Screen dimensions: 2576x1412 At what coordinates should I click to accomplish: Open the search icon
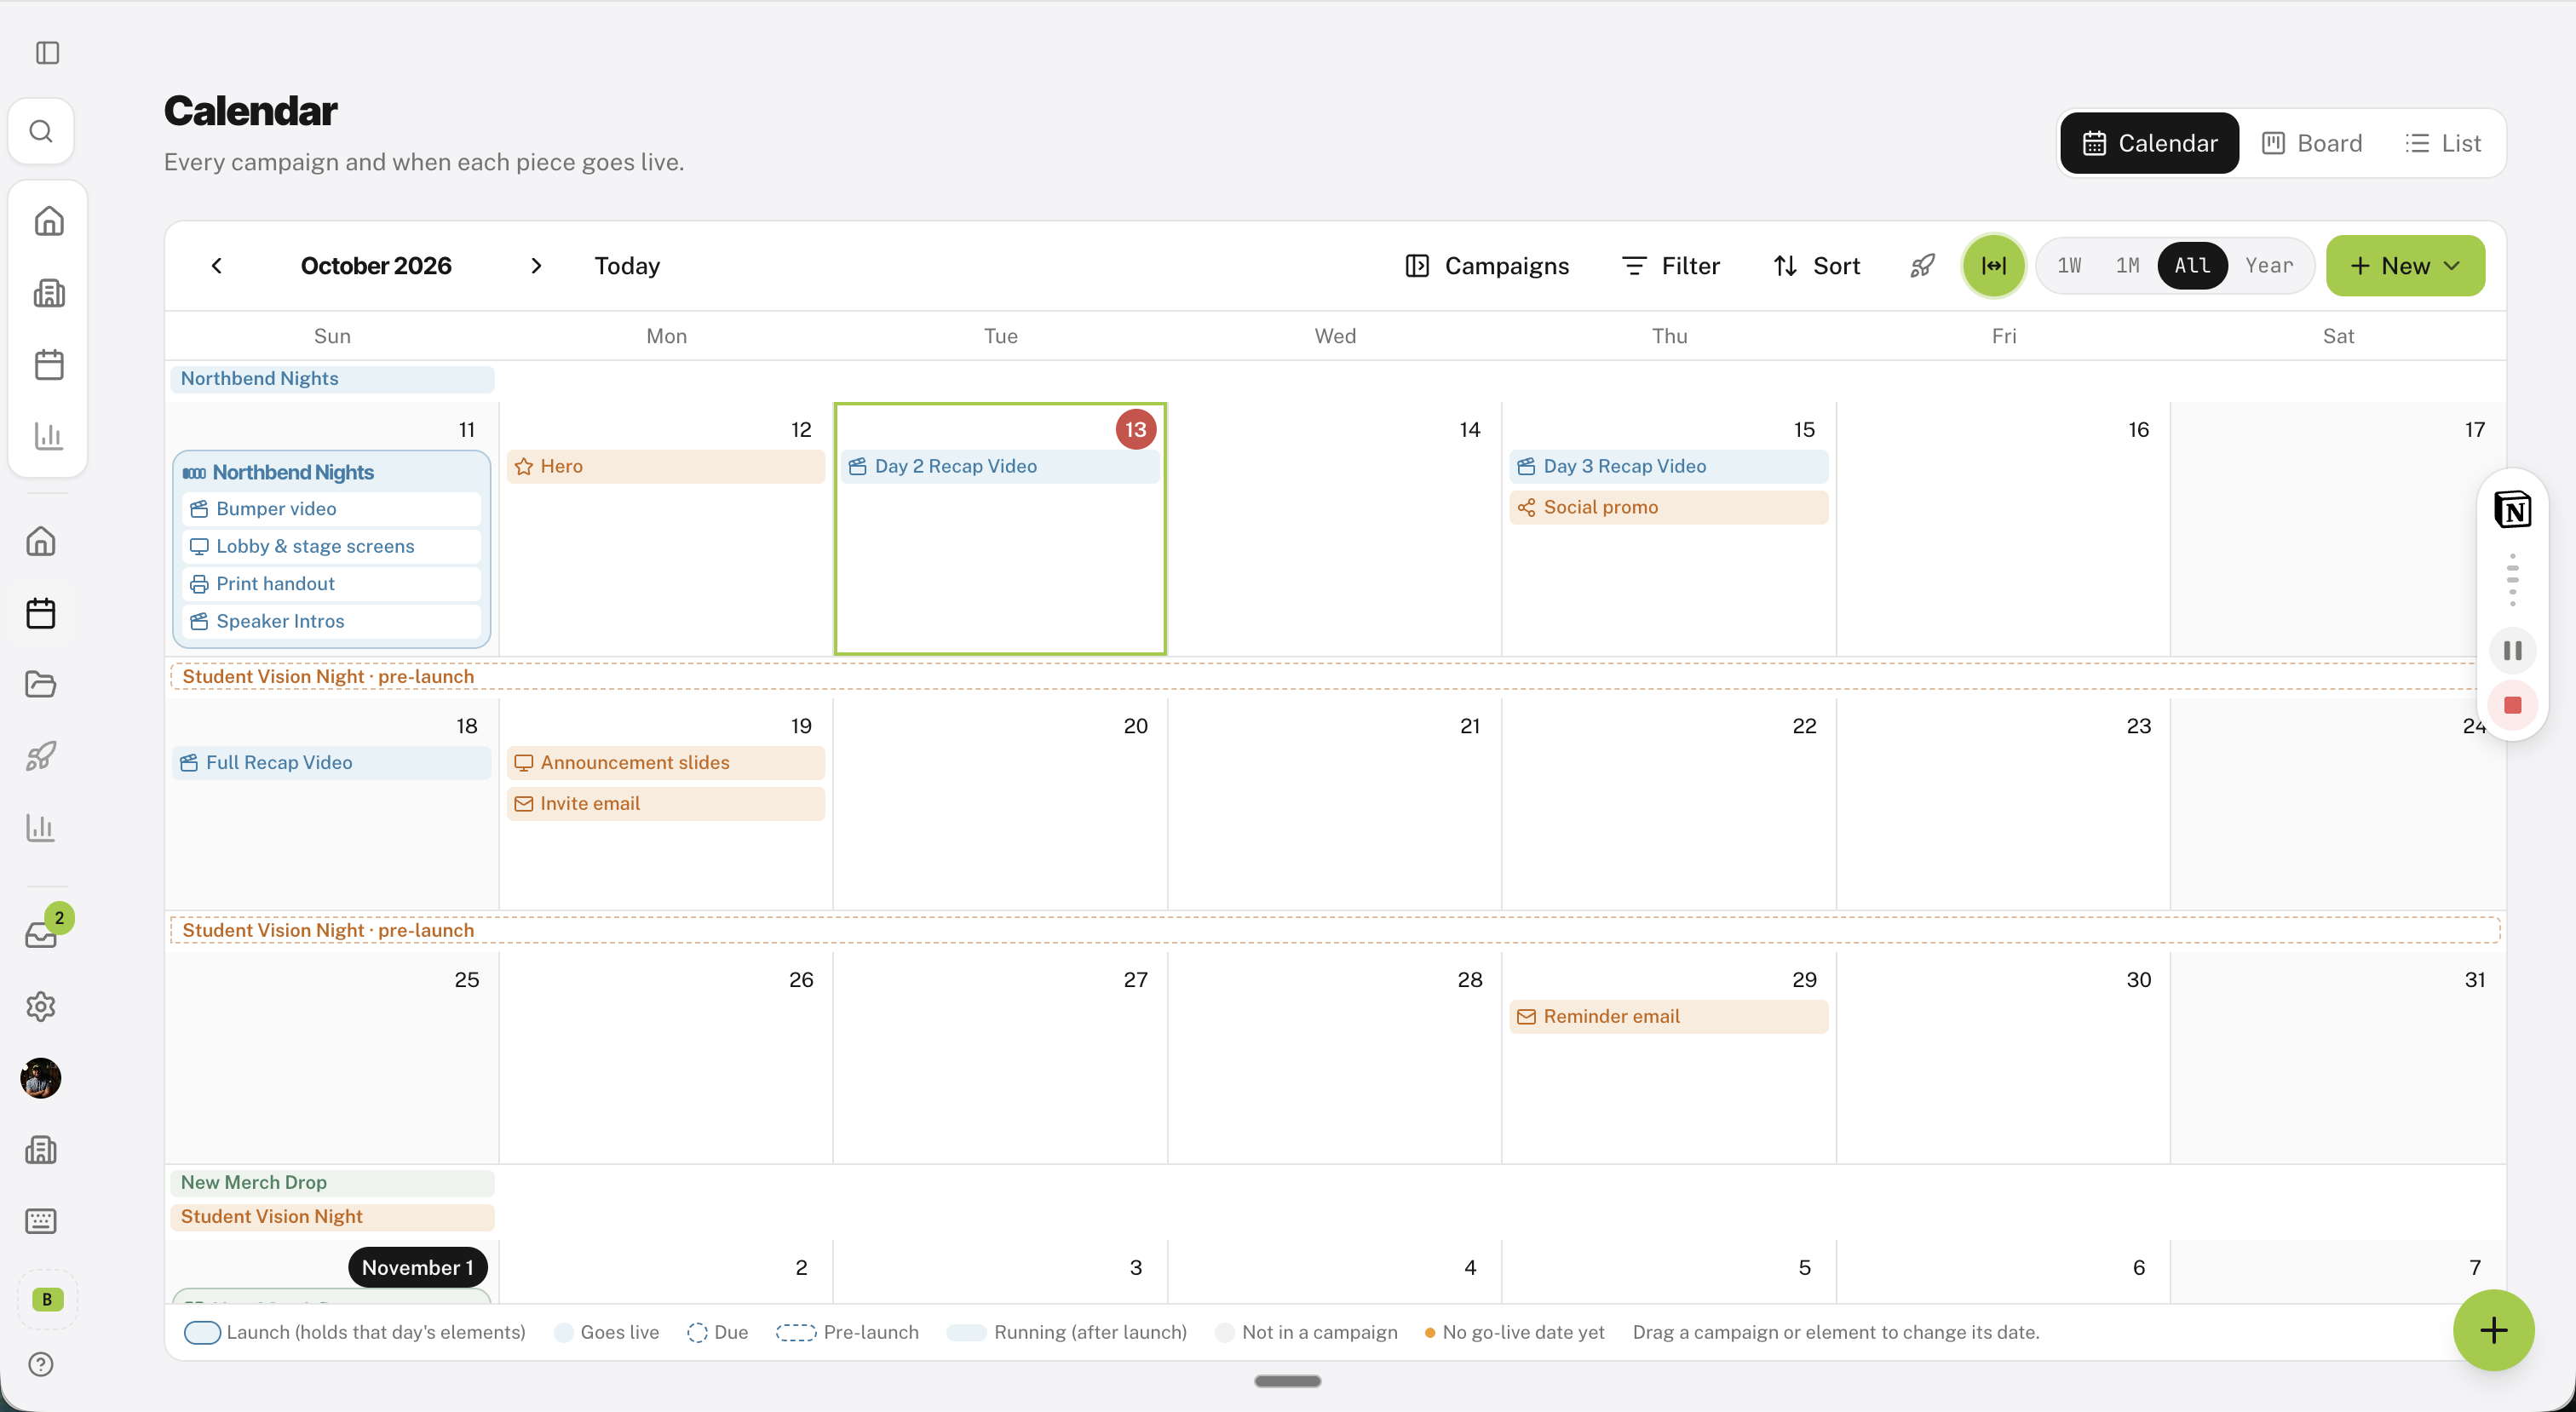(x=41, y=131)
